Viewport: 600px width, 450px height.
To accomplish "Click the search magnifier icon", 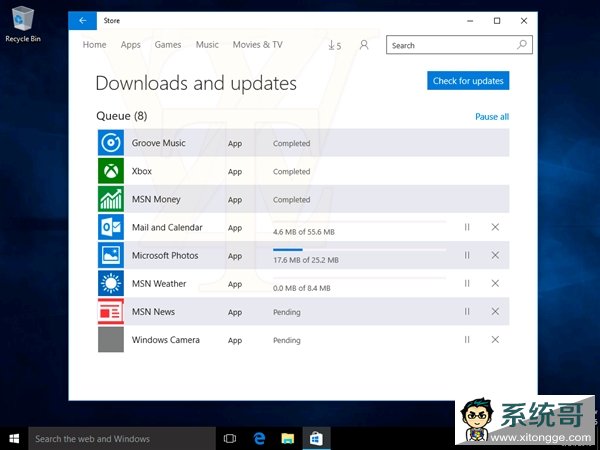I will click(x=522, y=45).
